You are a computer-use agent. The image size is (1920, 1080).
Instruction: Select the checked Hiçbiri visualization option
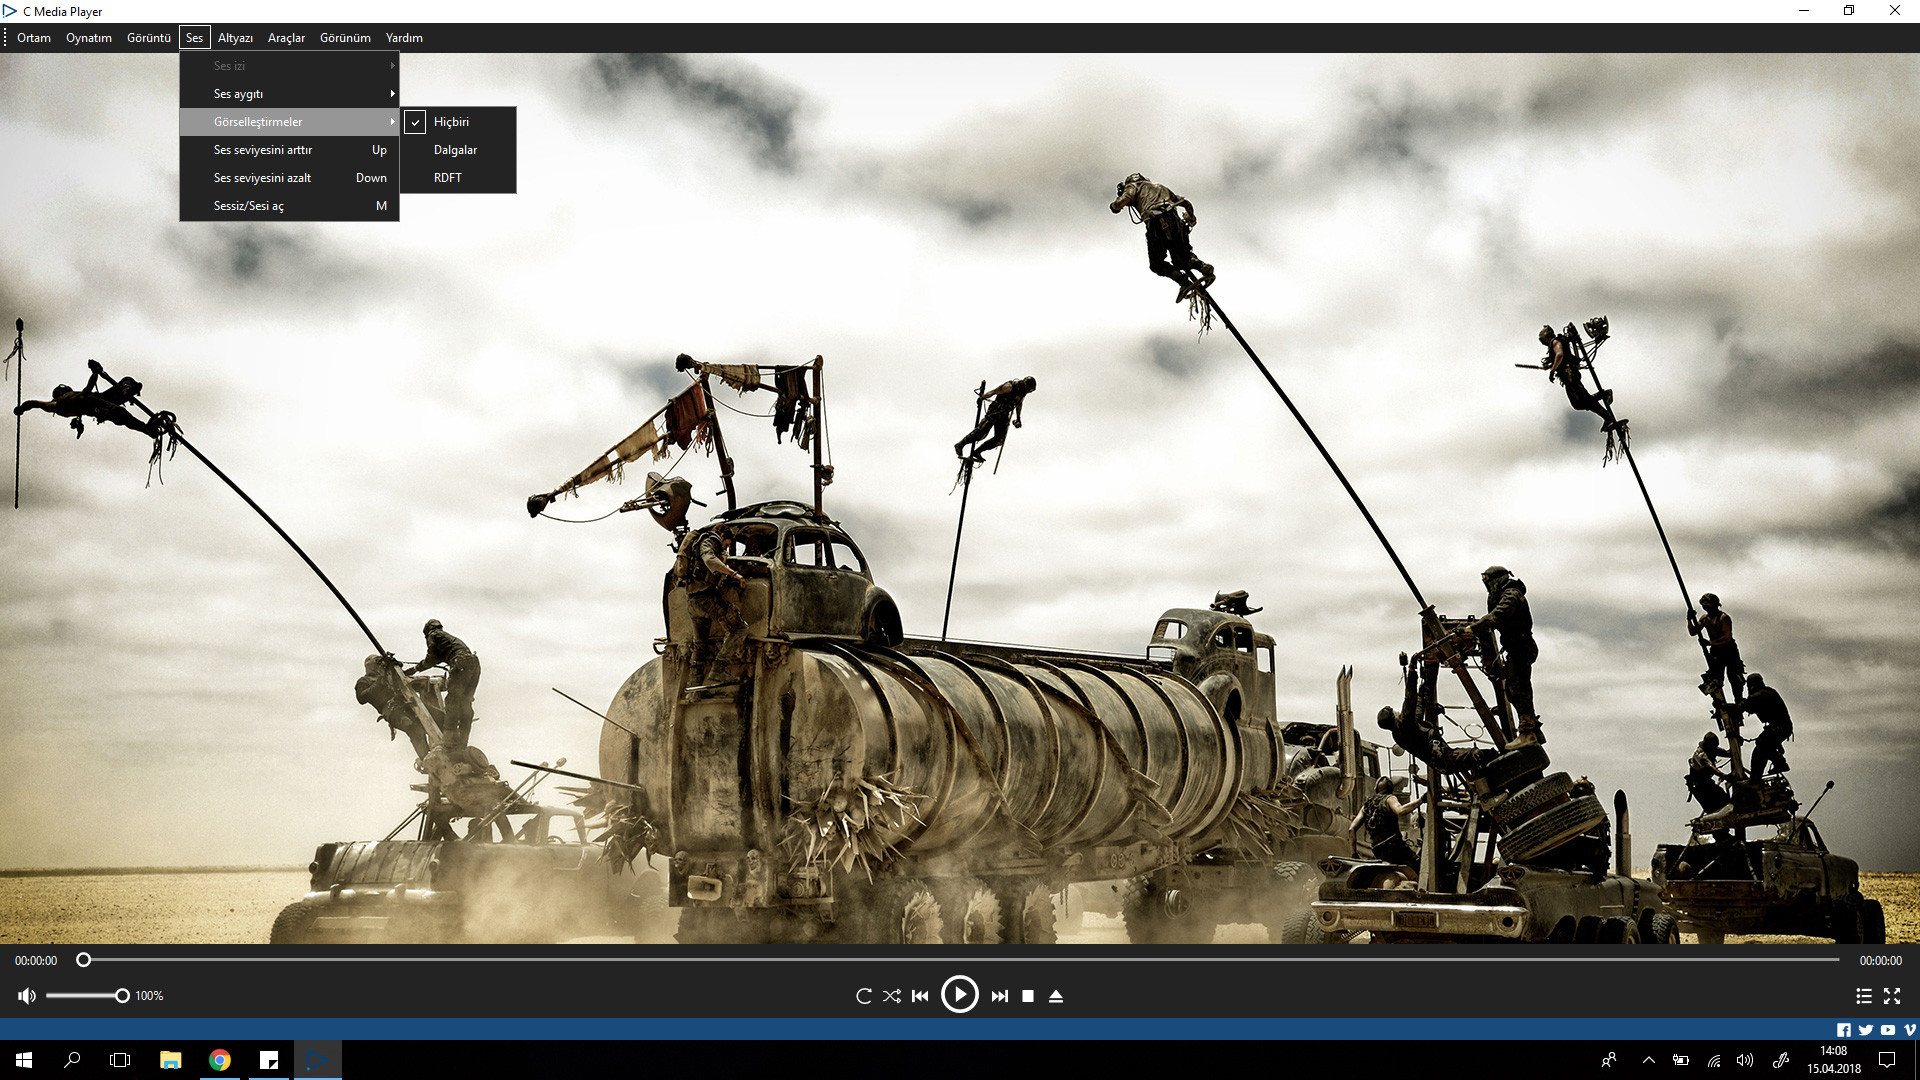pos(459,122)
